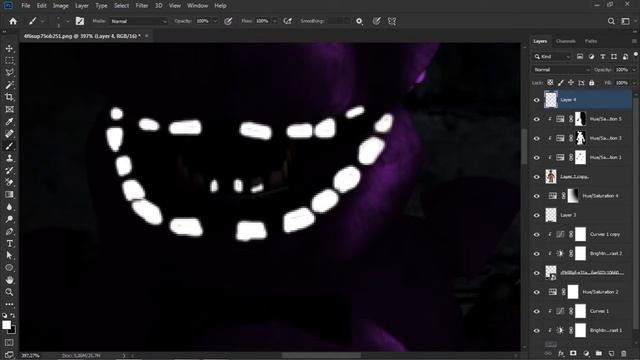Select the Layer 1 copy layer

click(588, 177)
